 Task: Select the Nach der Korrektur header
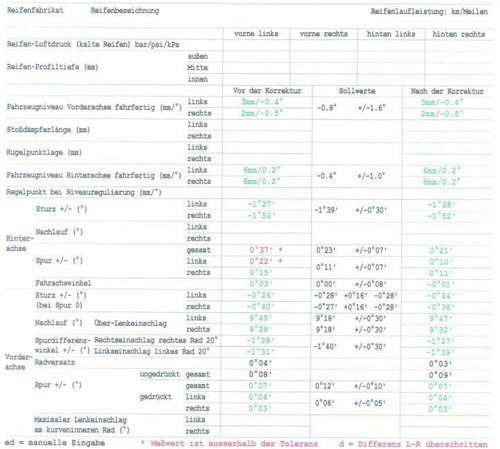coord(447,91)
